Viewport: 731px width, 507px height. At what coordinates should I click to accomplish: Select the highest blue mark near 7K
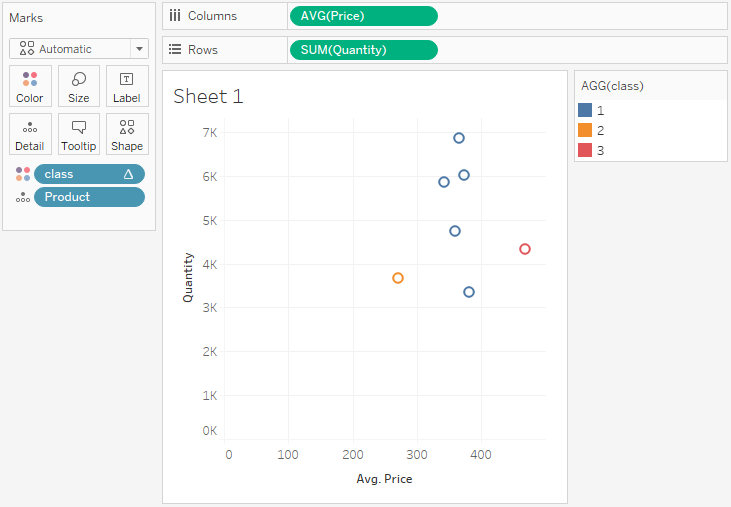tap(459, 138)
